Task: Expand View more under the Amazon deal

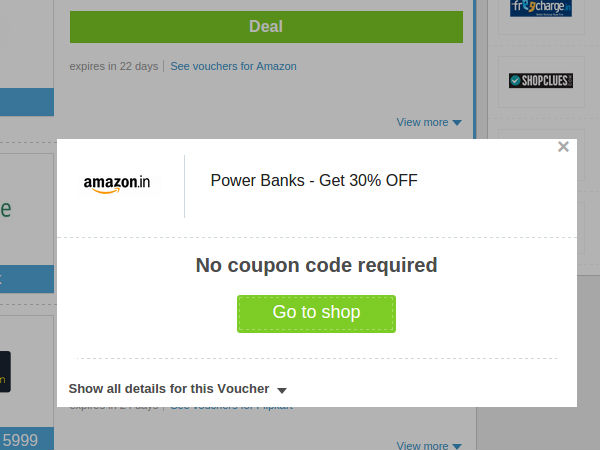Action: click(x=422, y=122)
